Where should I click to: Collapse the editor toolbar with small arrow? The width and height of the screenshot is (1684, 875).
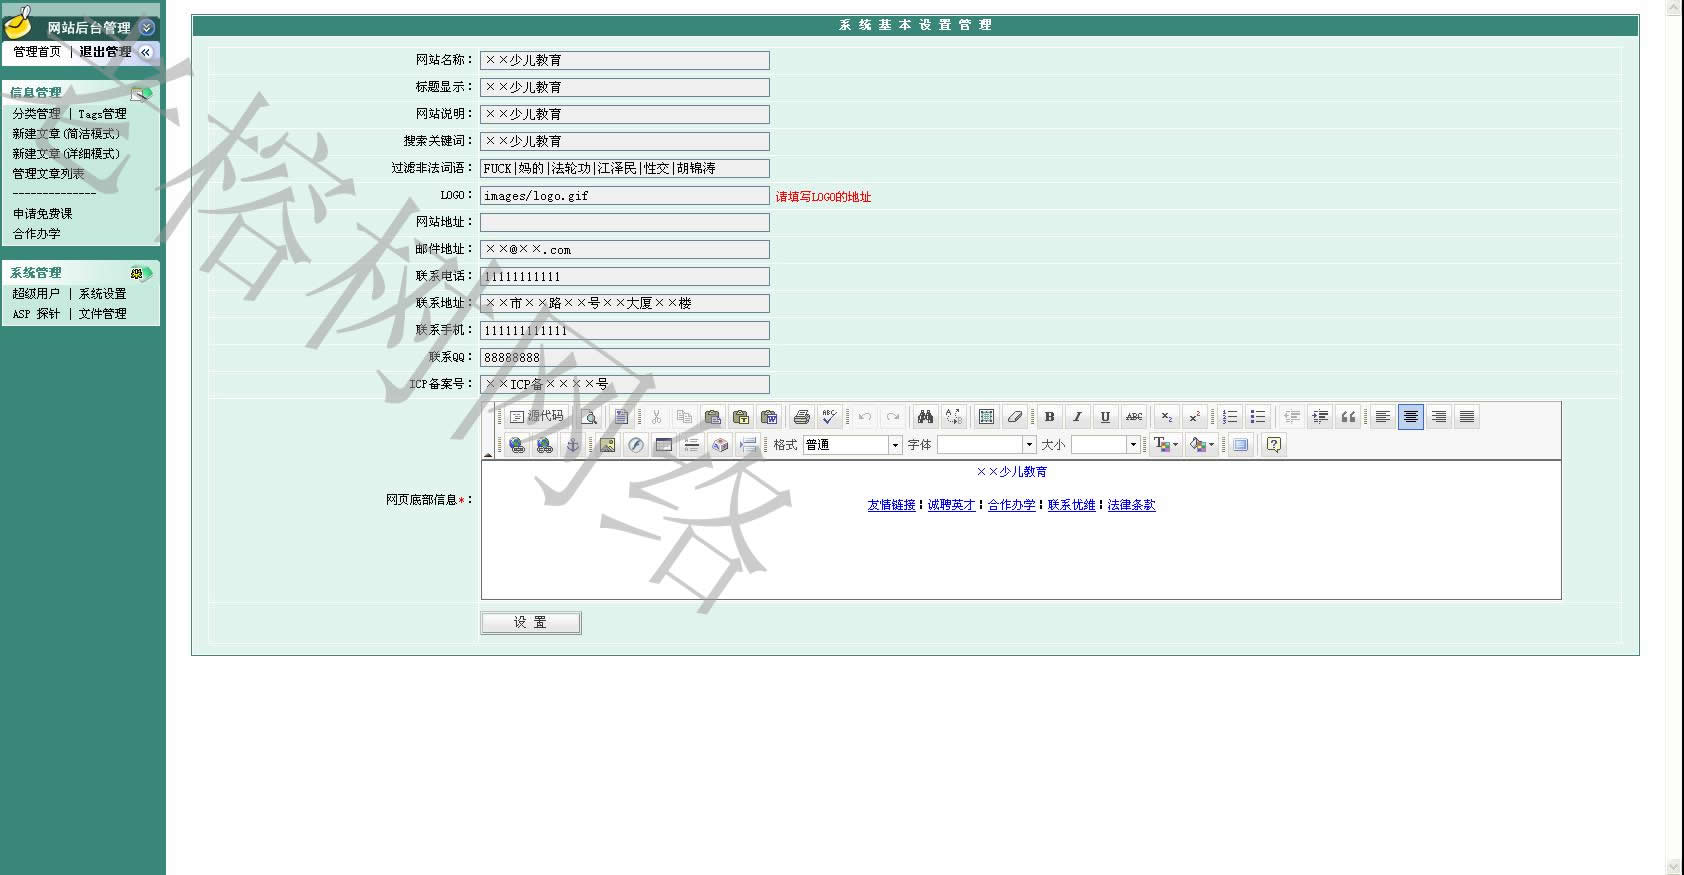(488, 455)
